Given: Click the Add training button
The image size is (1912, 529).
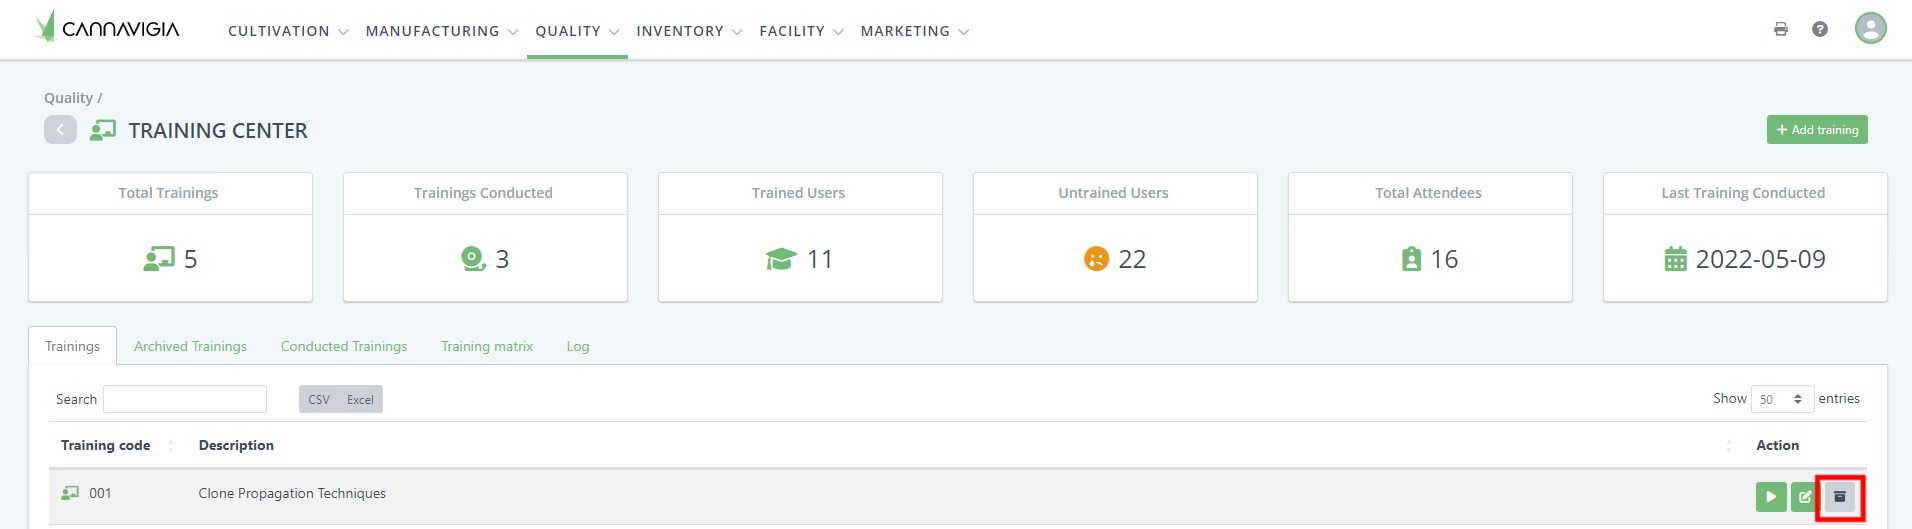Looking at the screenshot, I should 1816,130.
